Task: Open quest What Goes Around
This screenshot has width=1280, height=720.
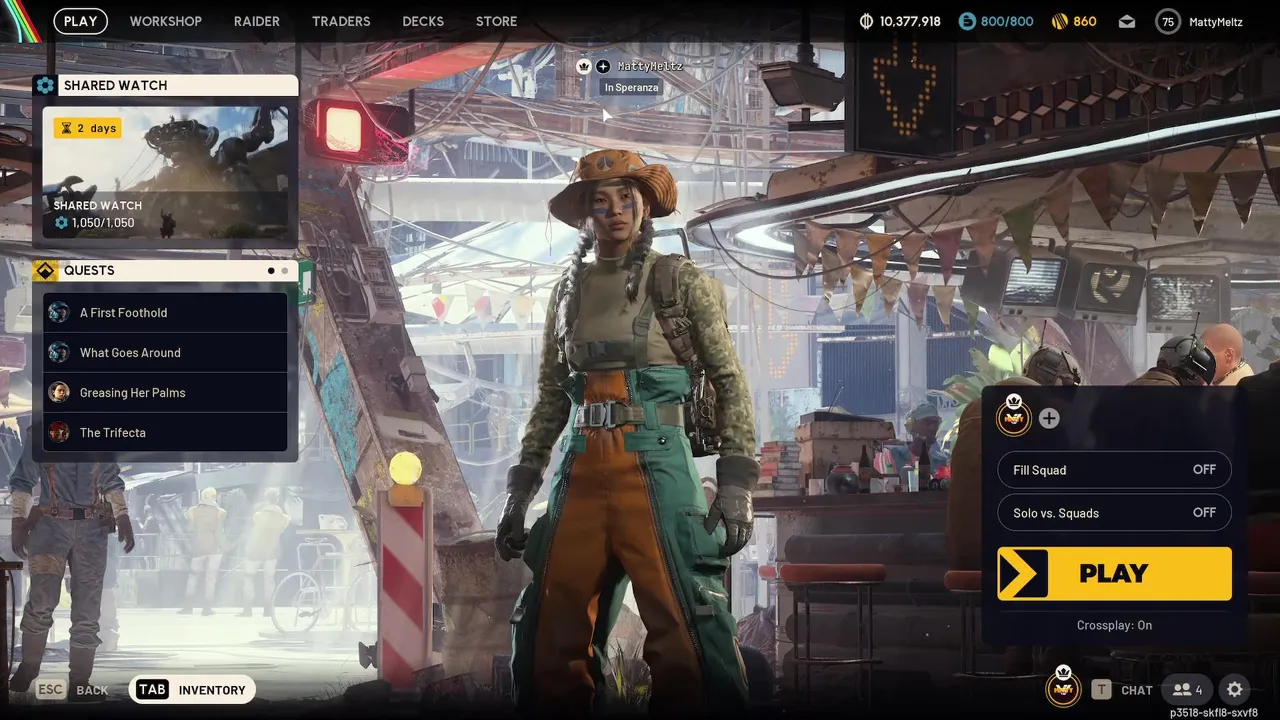Action: (x=165, y=352)
